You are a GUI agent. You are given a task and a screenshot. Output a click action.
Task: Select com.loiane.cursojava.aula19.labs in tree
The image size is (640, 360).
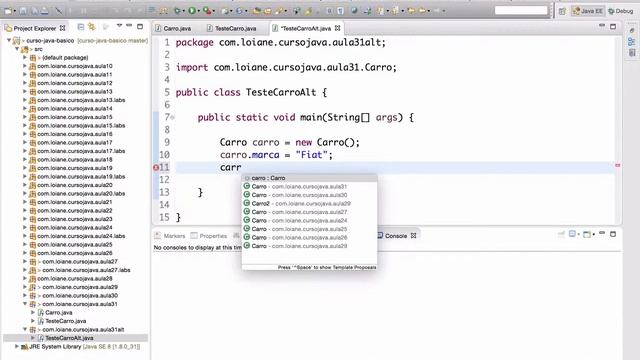pos(81,177)
